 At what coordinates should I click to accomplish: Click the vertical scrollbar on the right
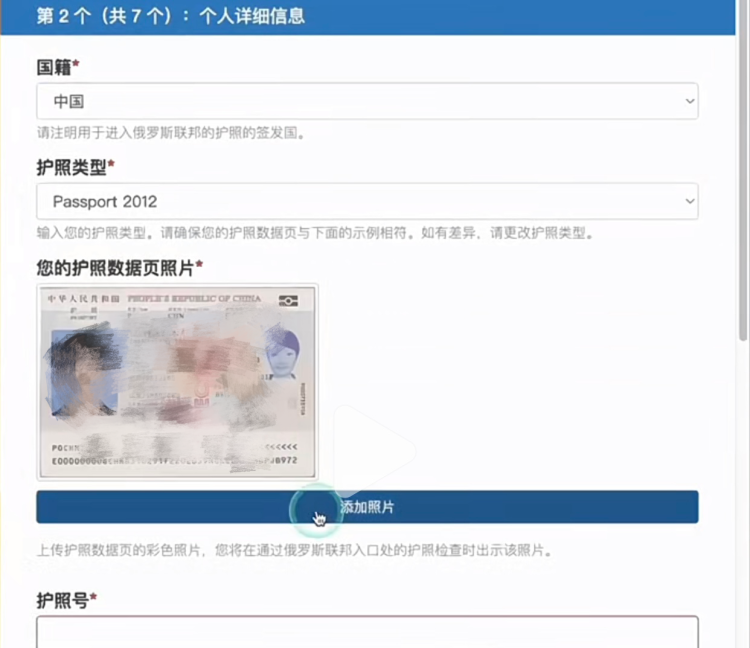pyautogui.click(x=742, y=200)
